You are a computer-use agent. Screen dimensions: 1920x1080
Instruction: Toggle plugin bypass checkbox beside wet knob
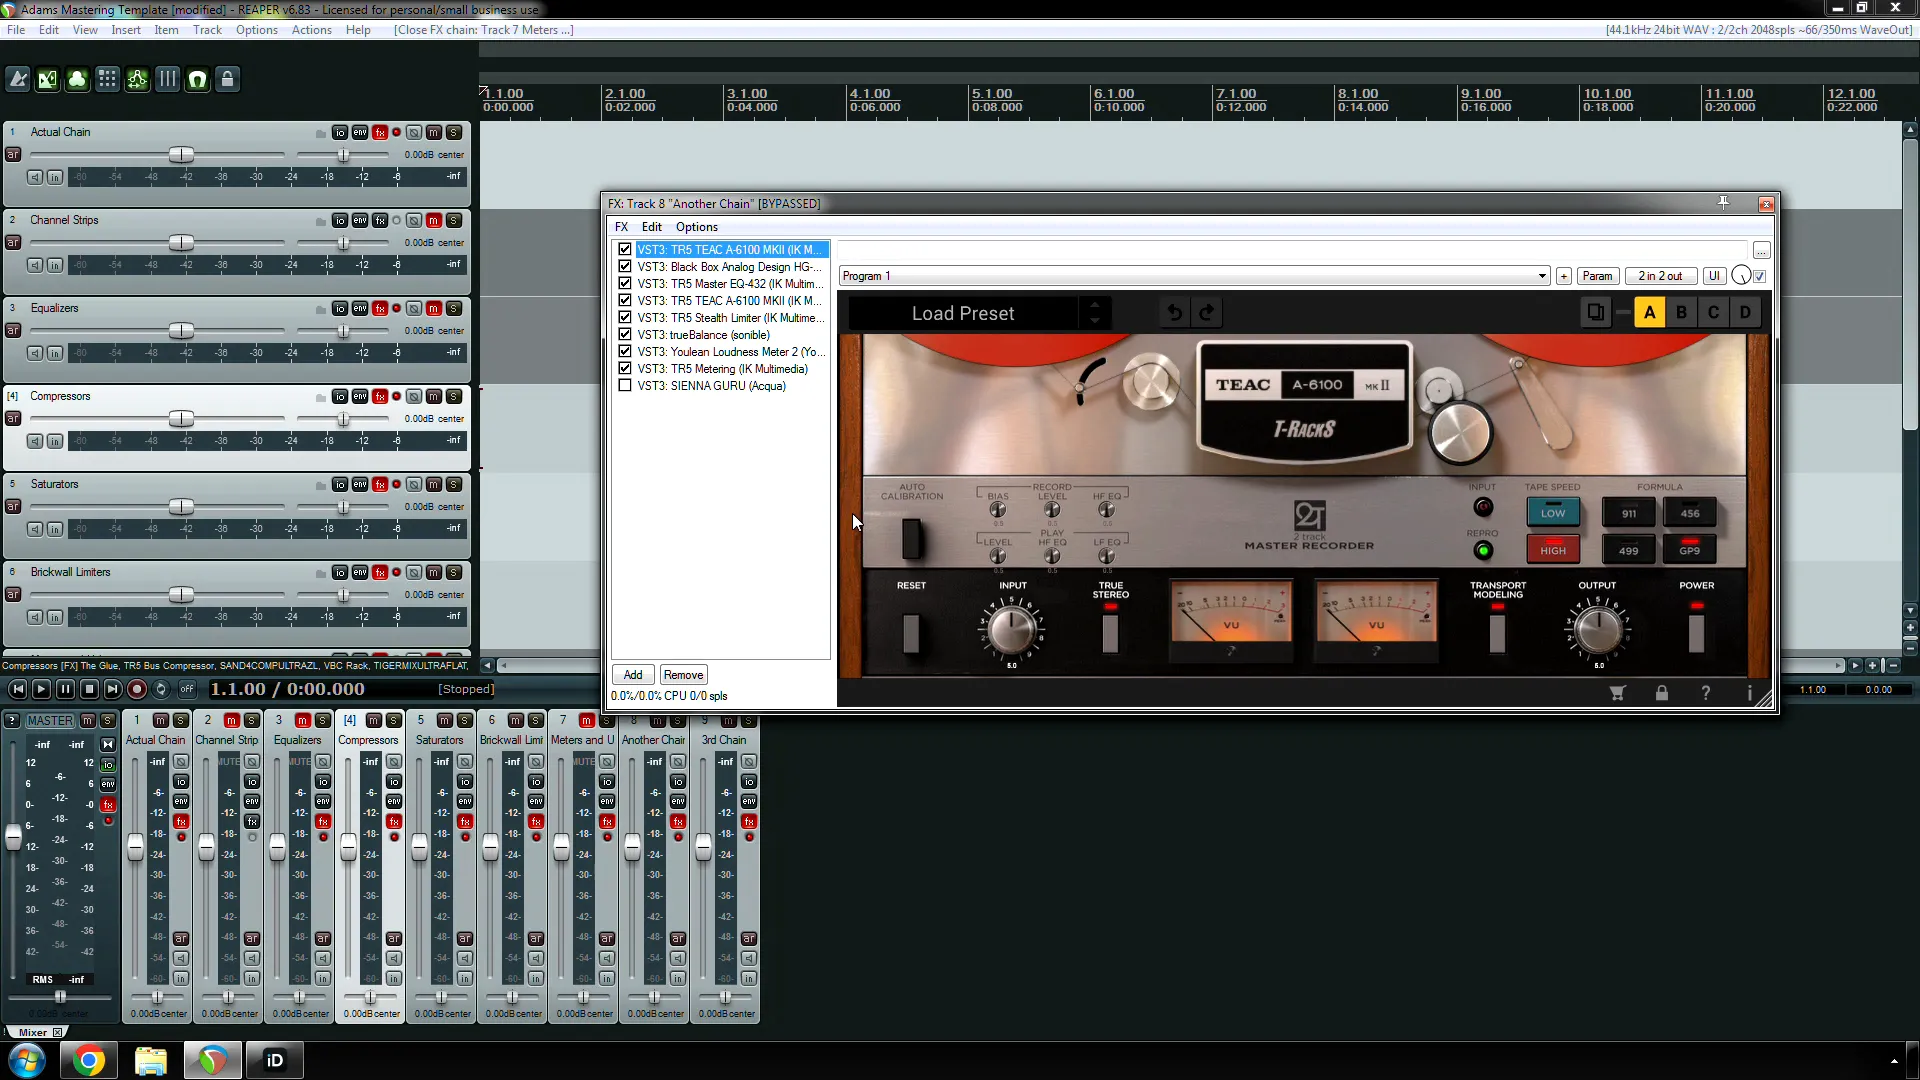click(1760, 276)
